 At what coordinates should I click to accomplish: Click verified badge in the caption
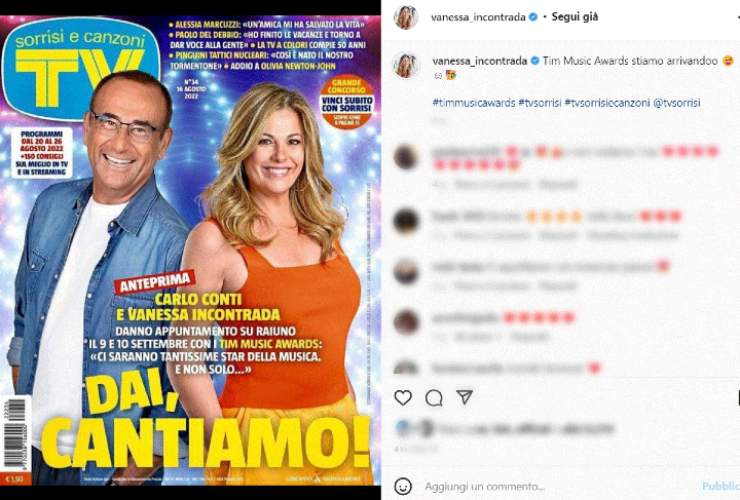click(x=535, y=61)
